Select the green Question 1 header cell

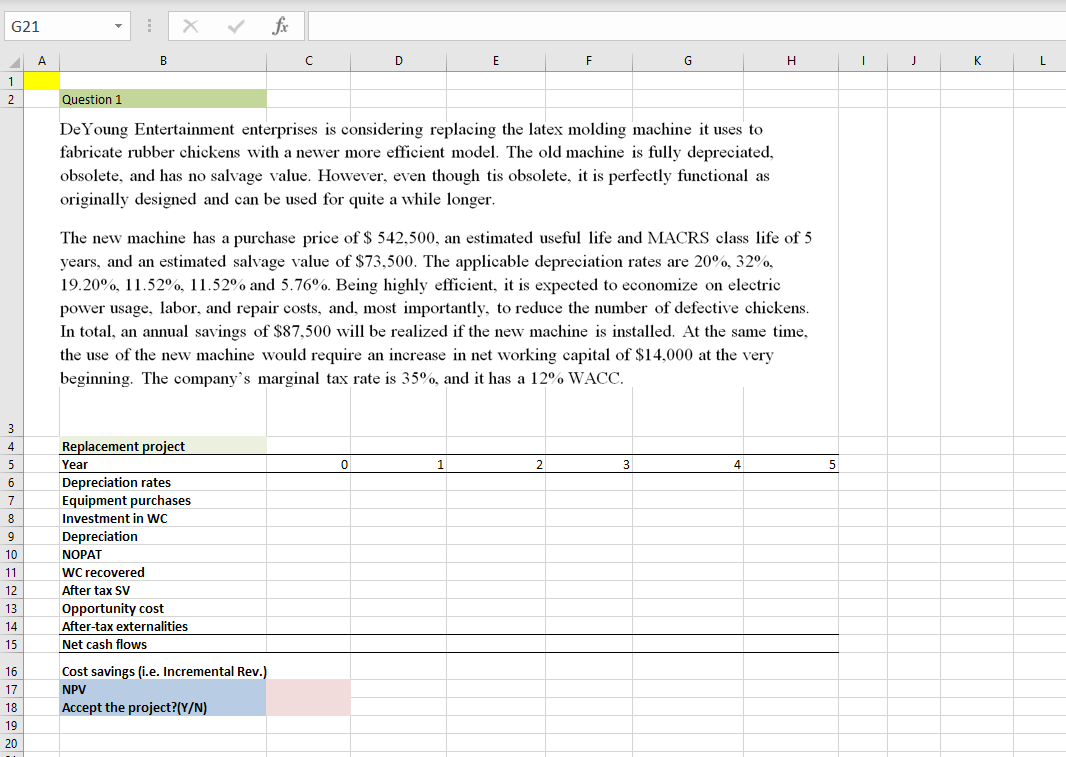163,99
